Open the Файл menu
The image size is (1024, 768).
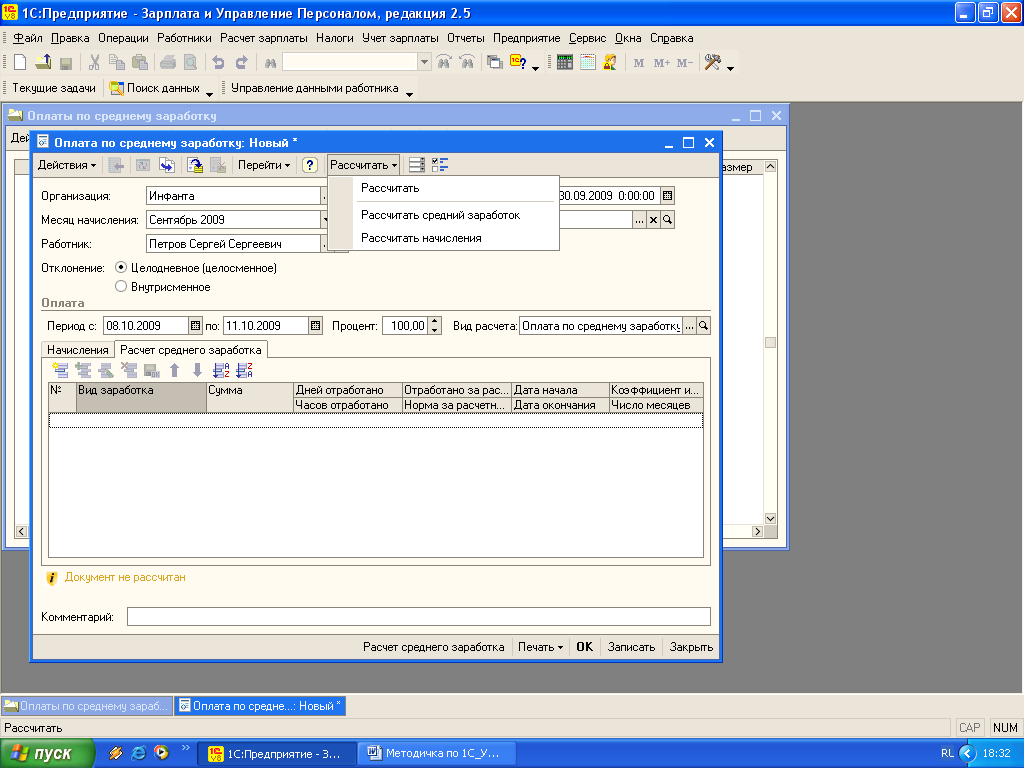click(28, 38)
